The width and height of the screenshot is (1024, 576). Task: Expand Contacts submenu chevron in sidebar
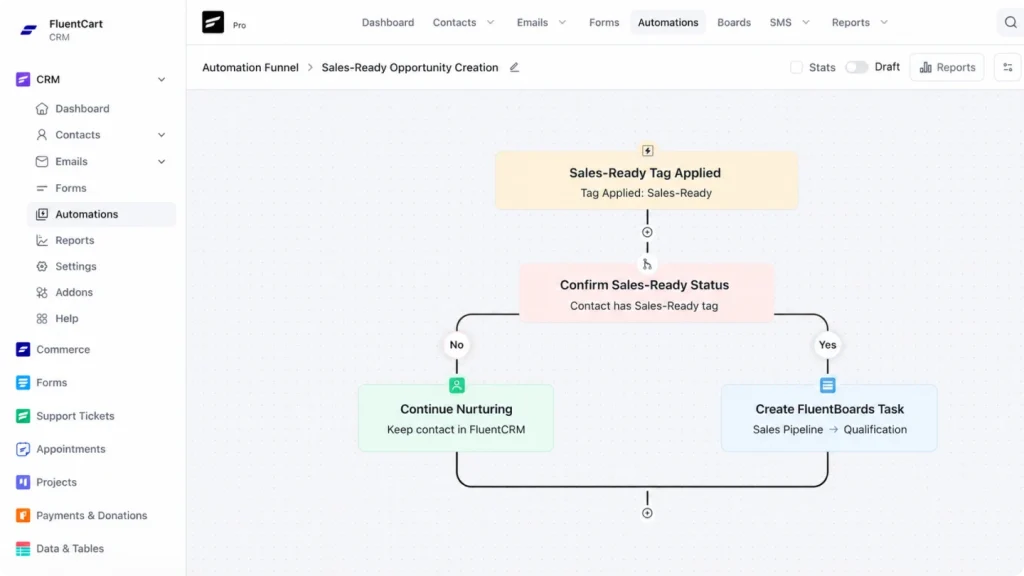[x=161, y=135]
